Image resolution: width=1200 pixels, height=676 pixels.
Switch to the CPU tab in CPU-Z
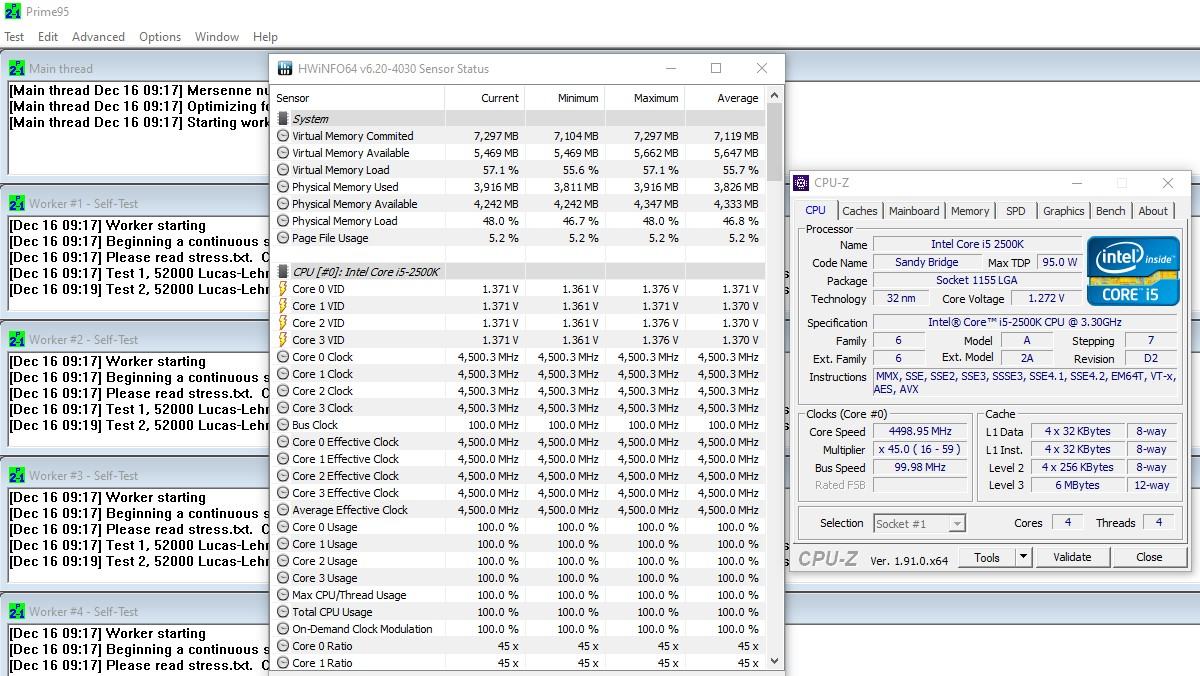click(x=816, y=211)
